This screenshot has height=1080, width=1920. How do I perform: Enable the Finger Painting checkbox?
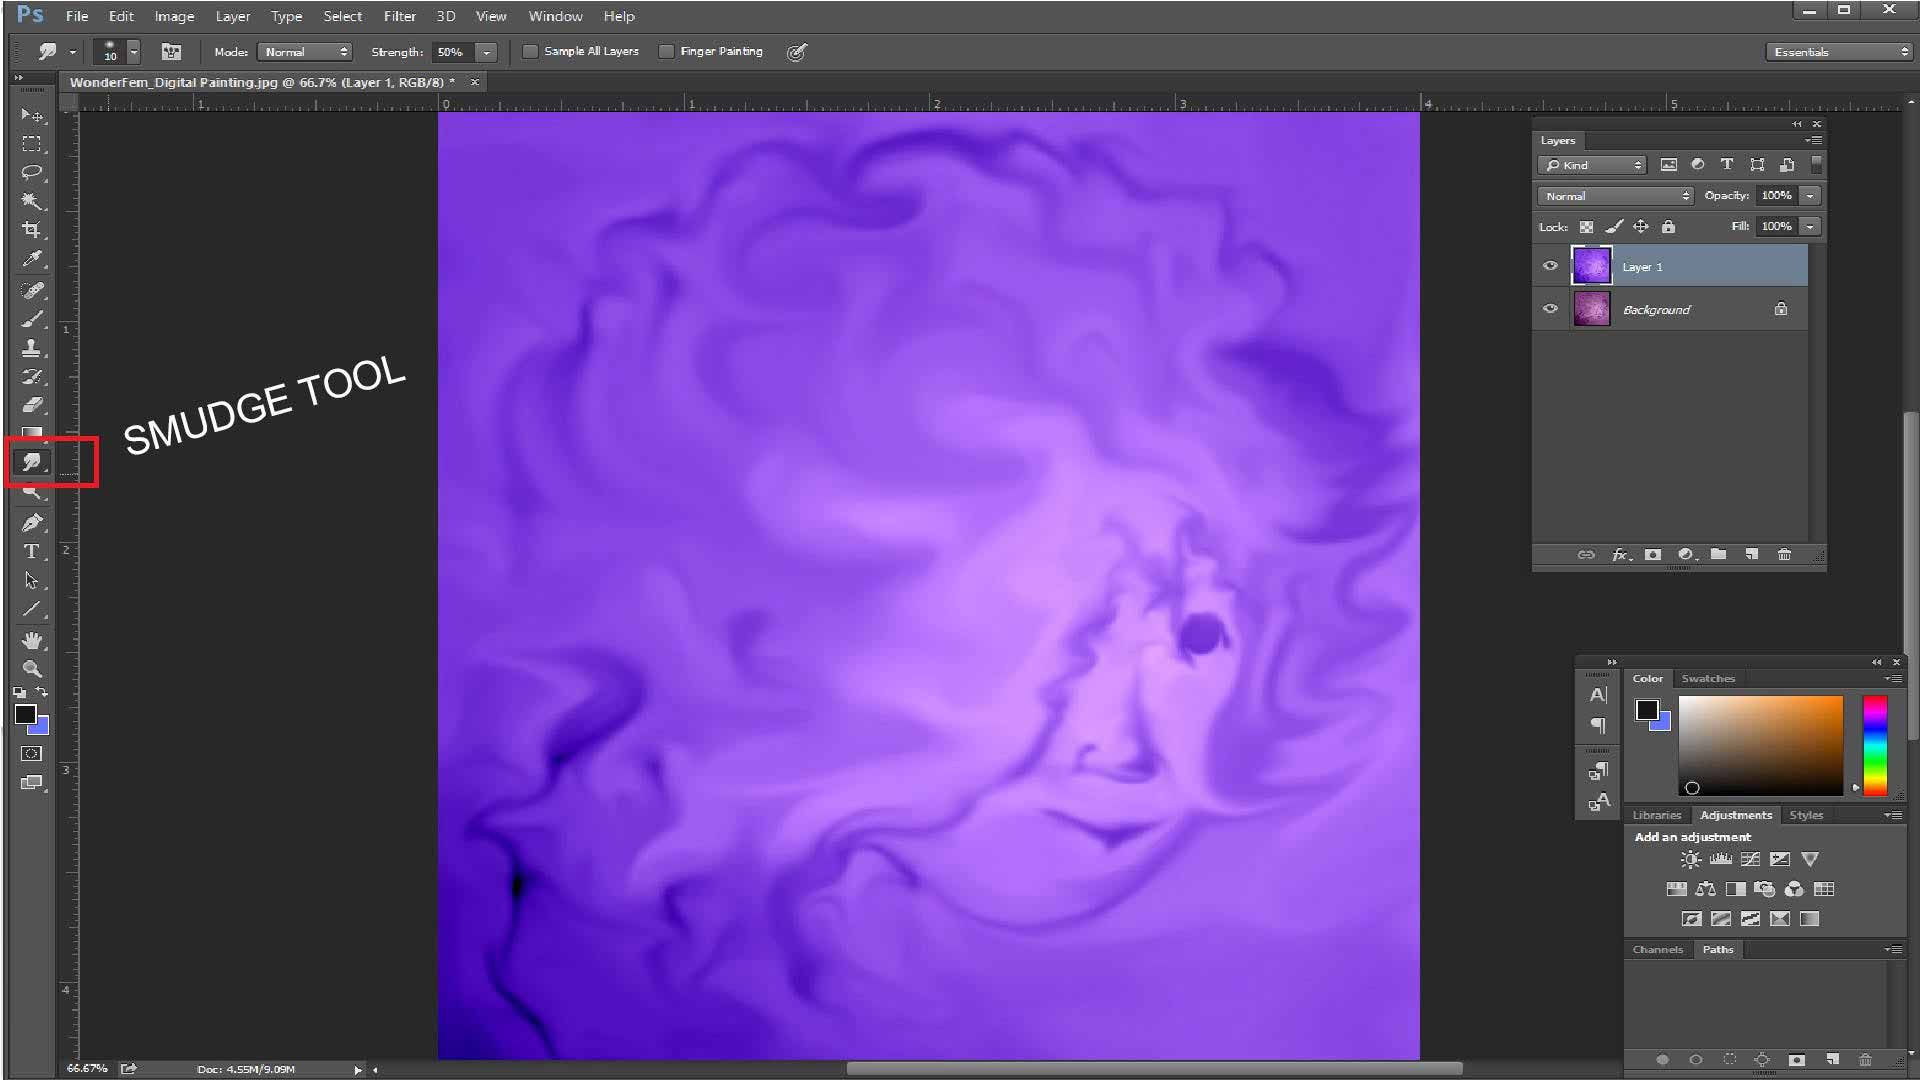click(x=666, y=51)
